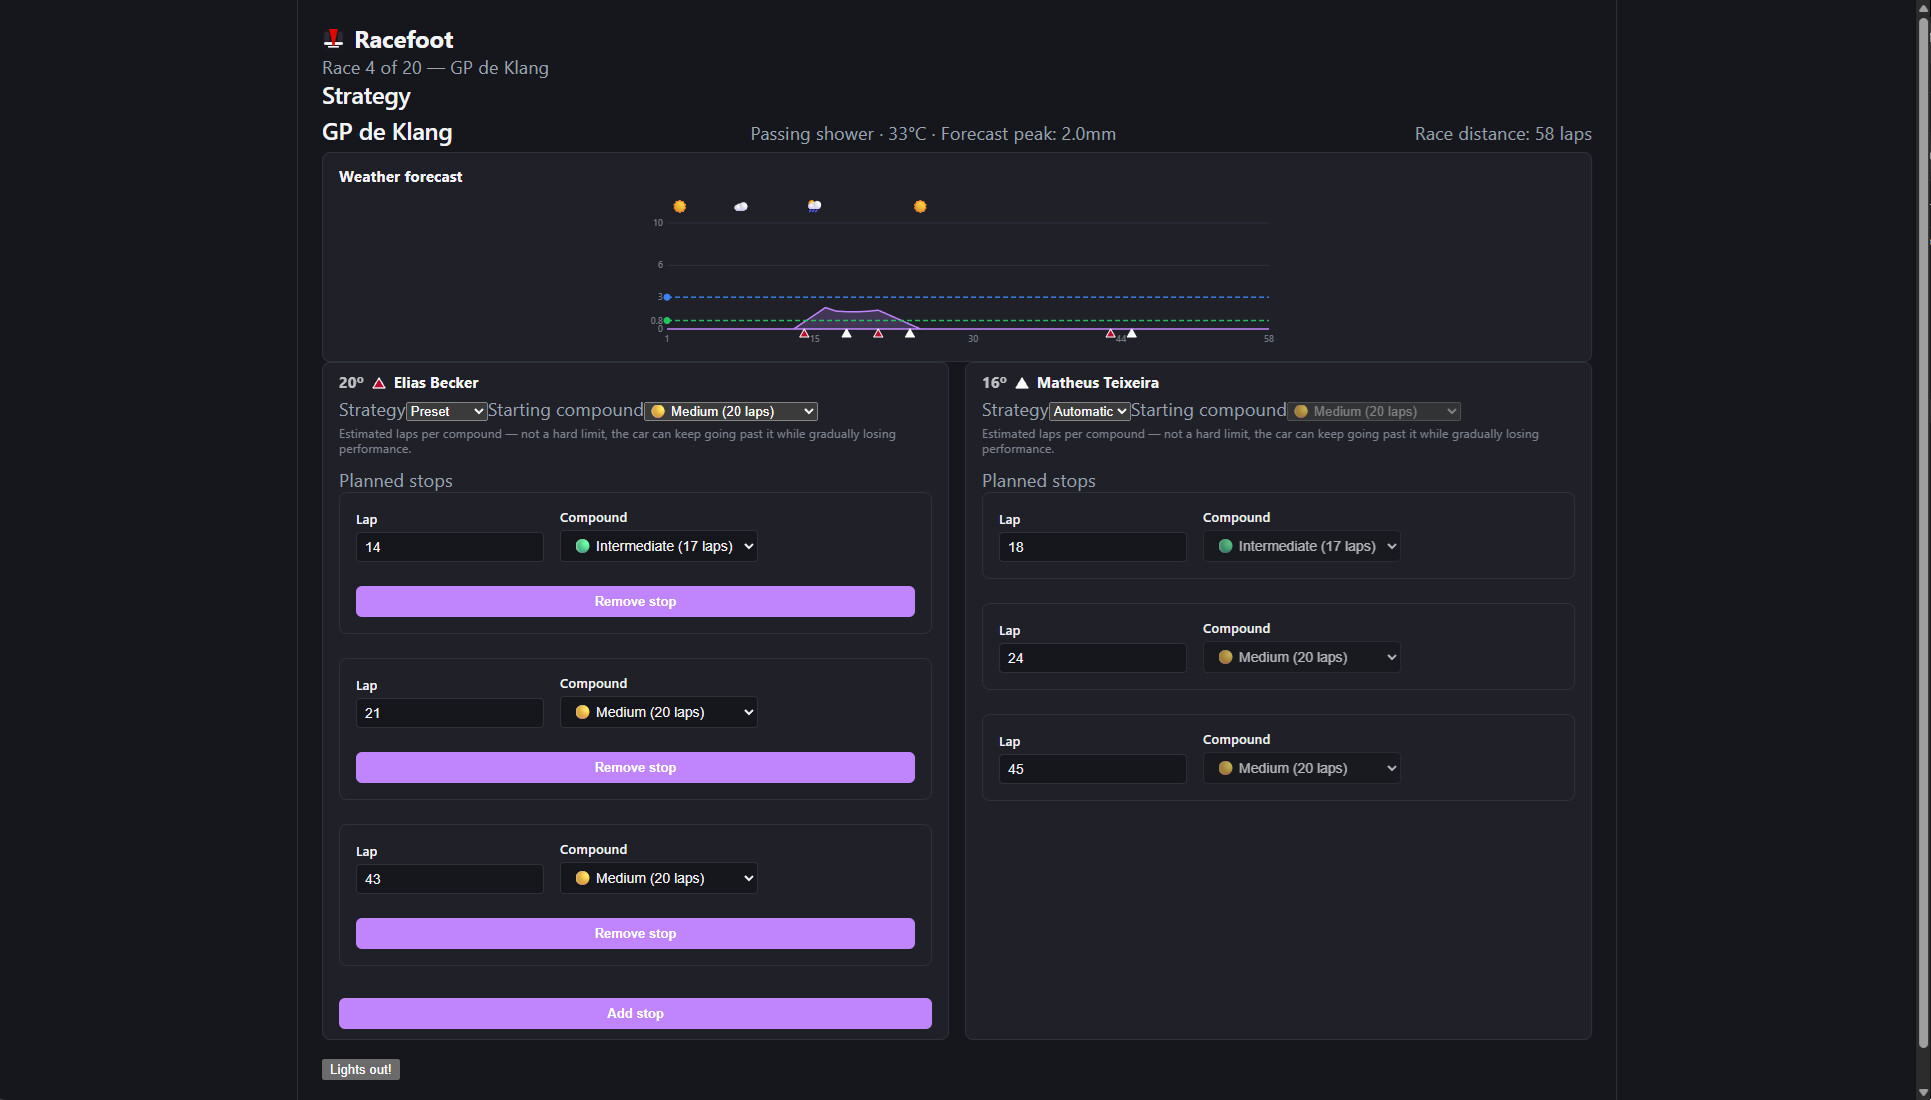Open the Preset strategy dropdown for Elias Becker
The width and height of the screenshot is (1931, 1100).
(447, 411)
